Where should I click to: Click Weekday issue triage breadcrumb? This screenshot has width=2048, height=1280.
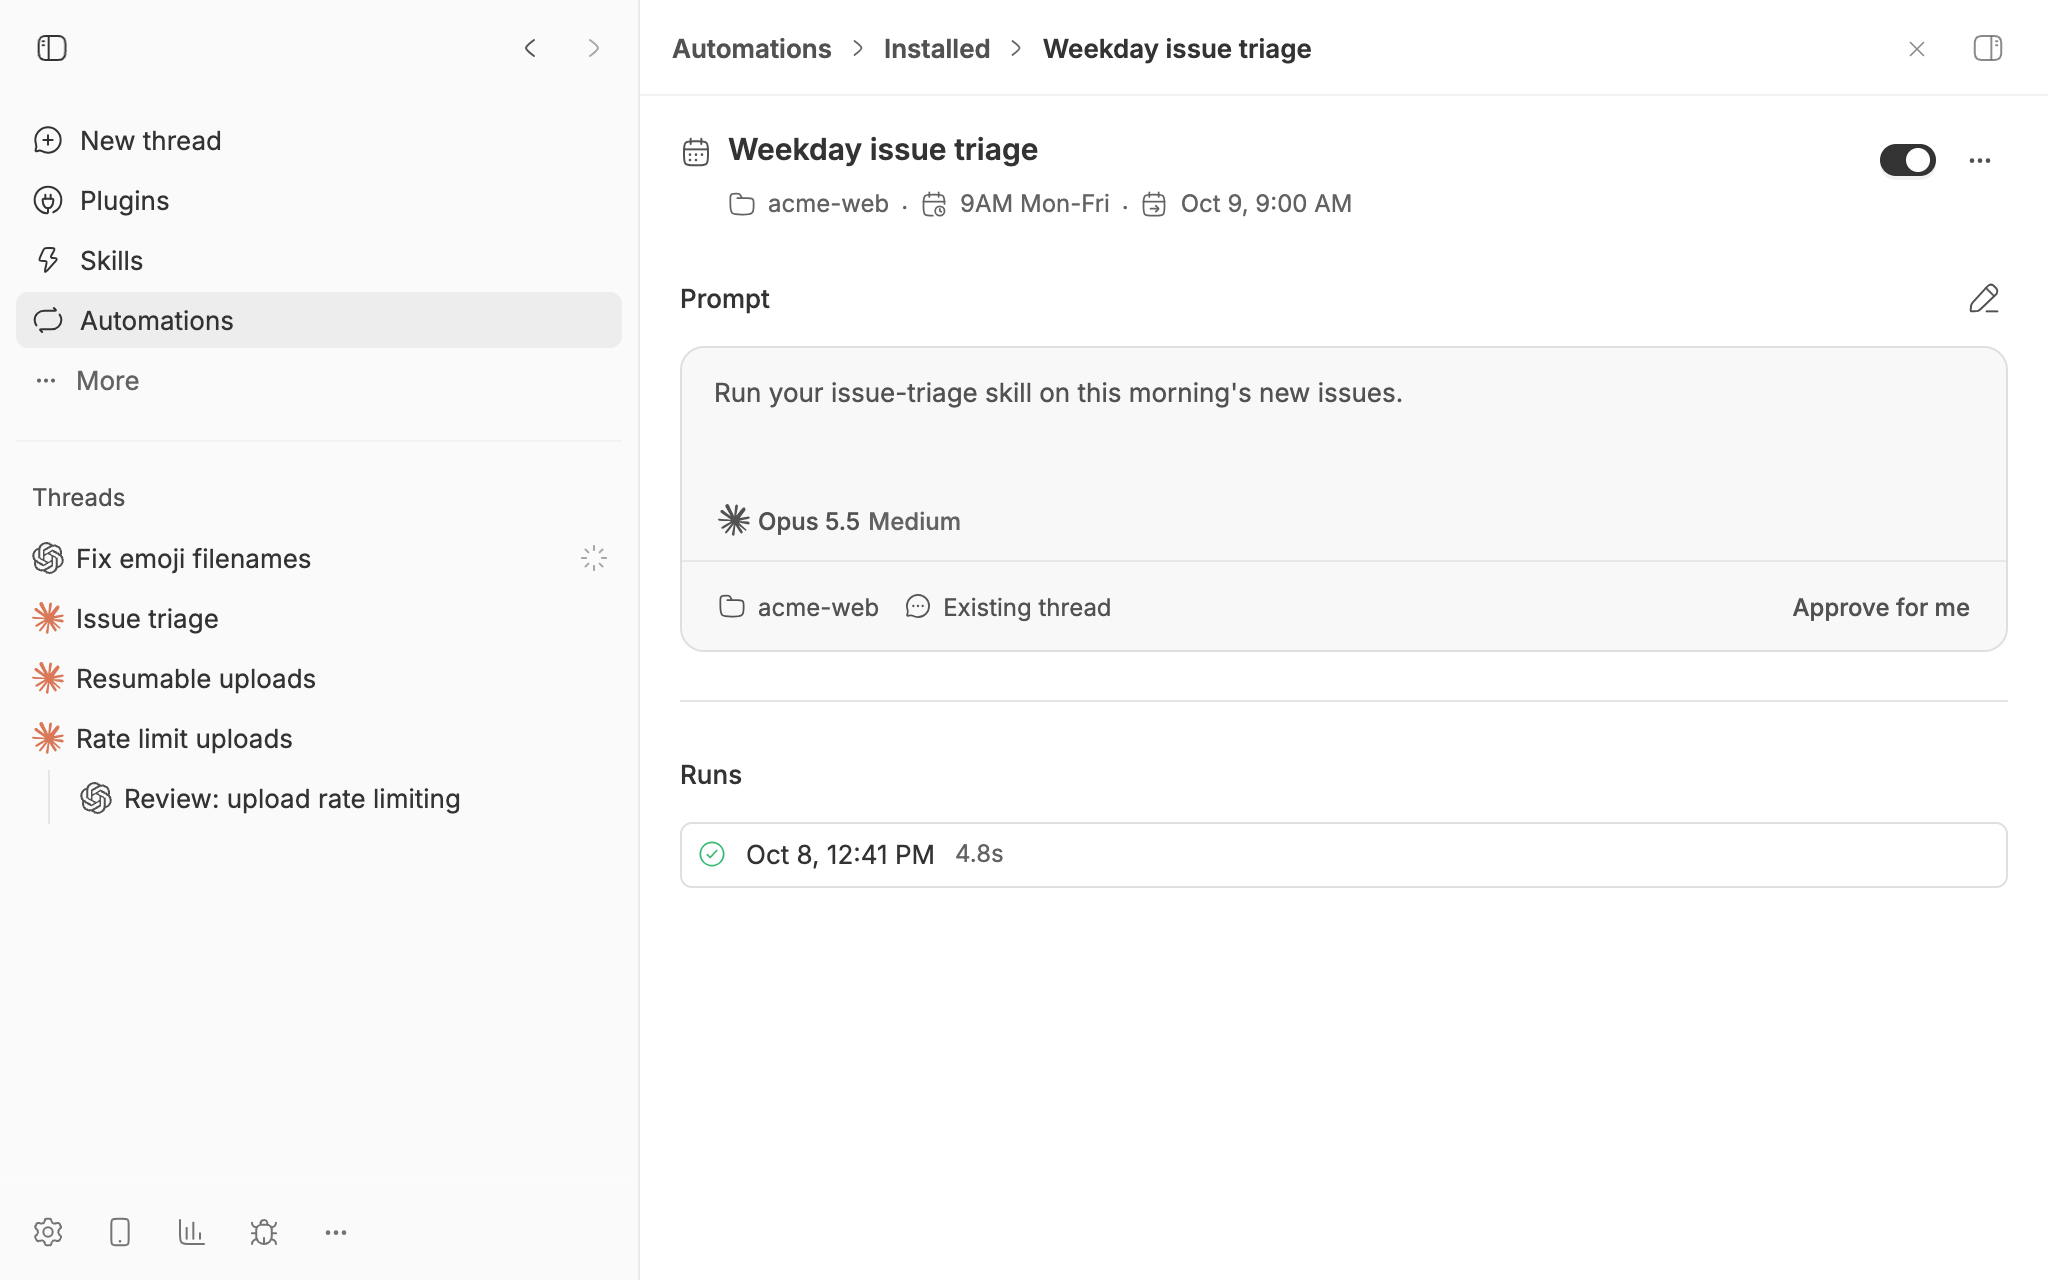1177,48
